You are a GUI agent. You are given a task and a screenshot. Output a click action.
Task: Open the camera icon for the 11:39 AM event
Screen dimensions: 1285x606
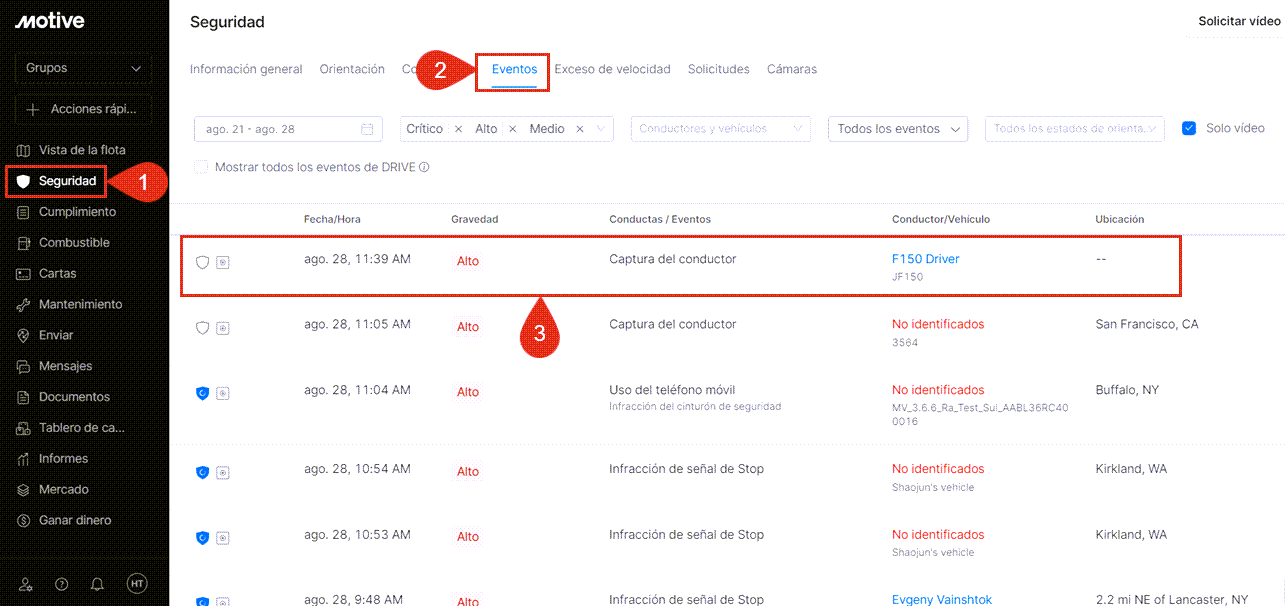[x=222, y=261]
